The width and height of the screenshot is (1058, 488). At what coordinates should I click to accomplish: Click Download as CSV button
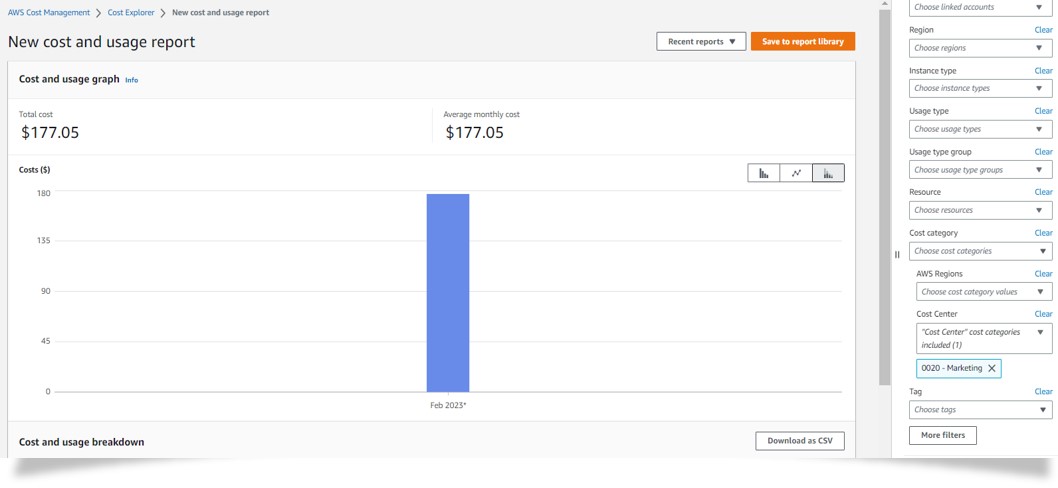coord(800,441)
